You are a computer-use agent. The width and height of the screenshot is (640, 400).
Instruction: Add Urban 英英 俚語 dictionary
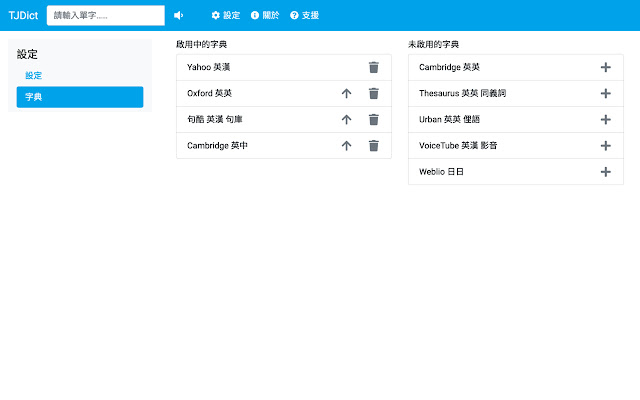click(x=605, y=119)
